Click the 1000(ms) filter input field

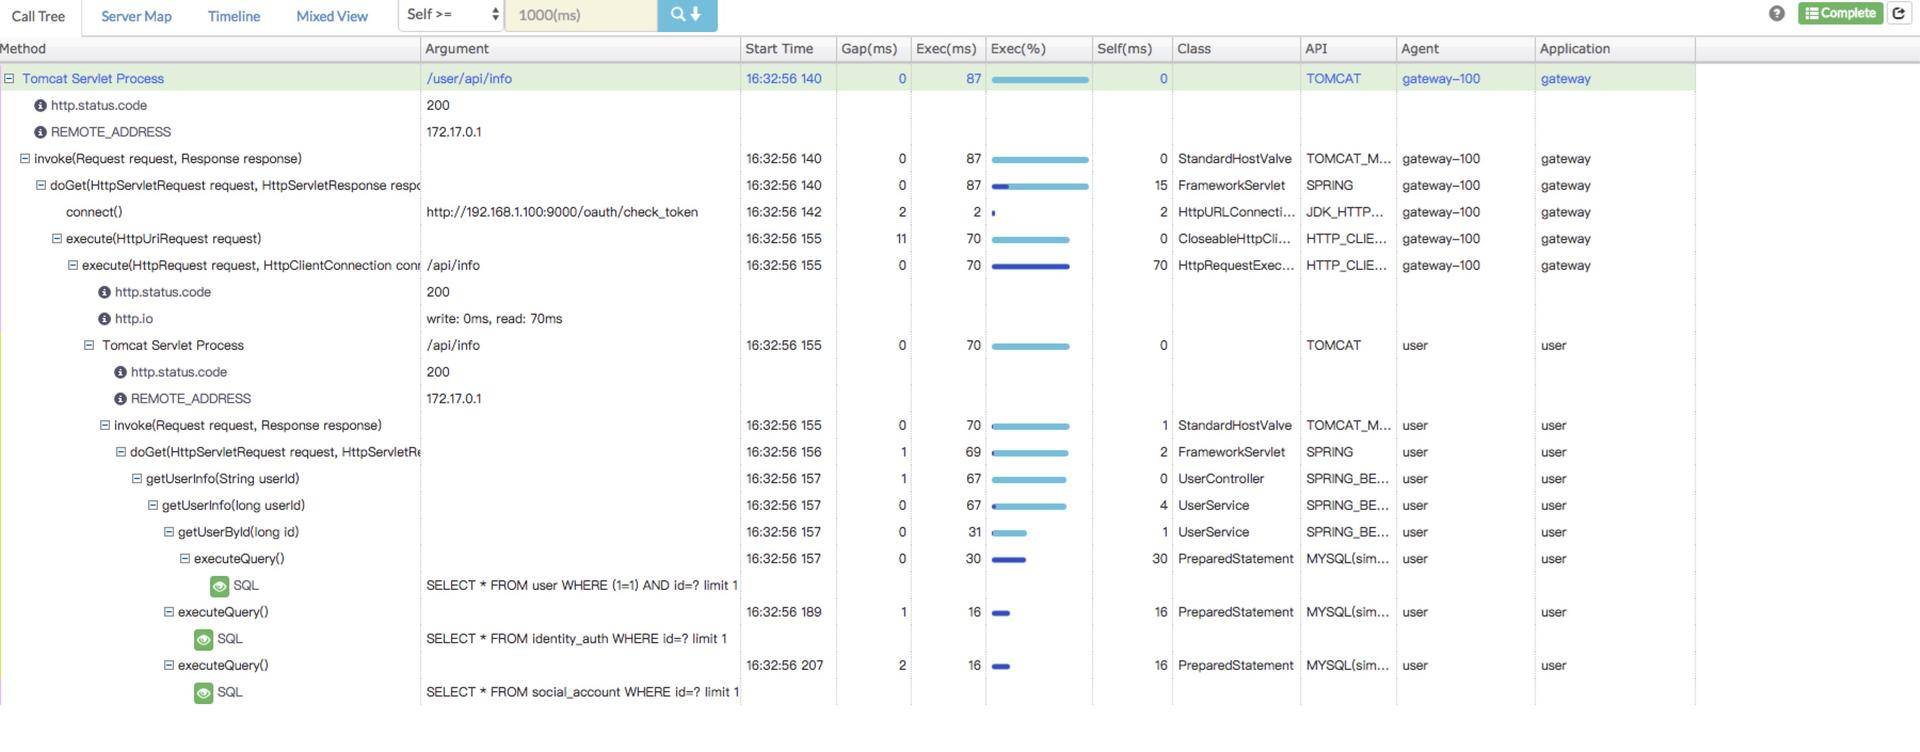tap(581, 15)
